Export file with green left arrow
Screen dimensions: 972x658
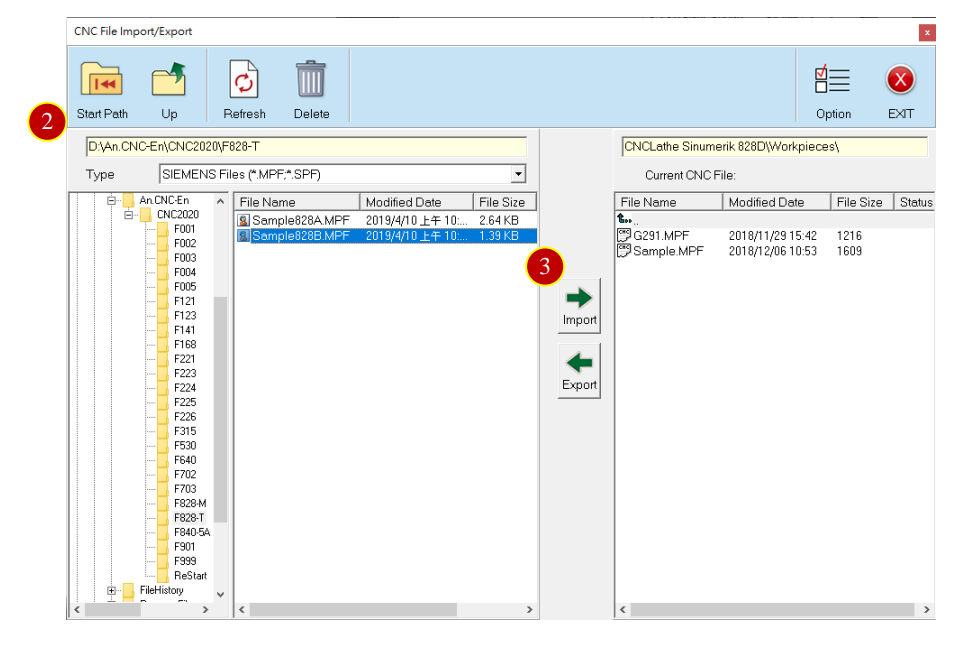pos(579,371)
